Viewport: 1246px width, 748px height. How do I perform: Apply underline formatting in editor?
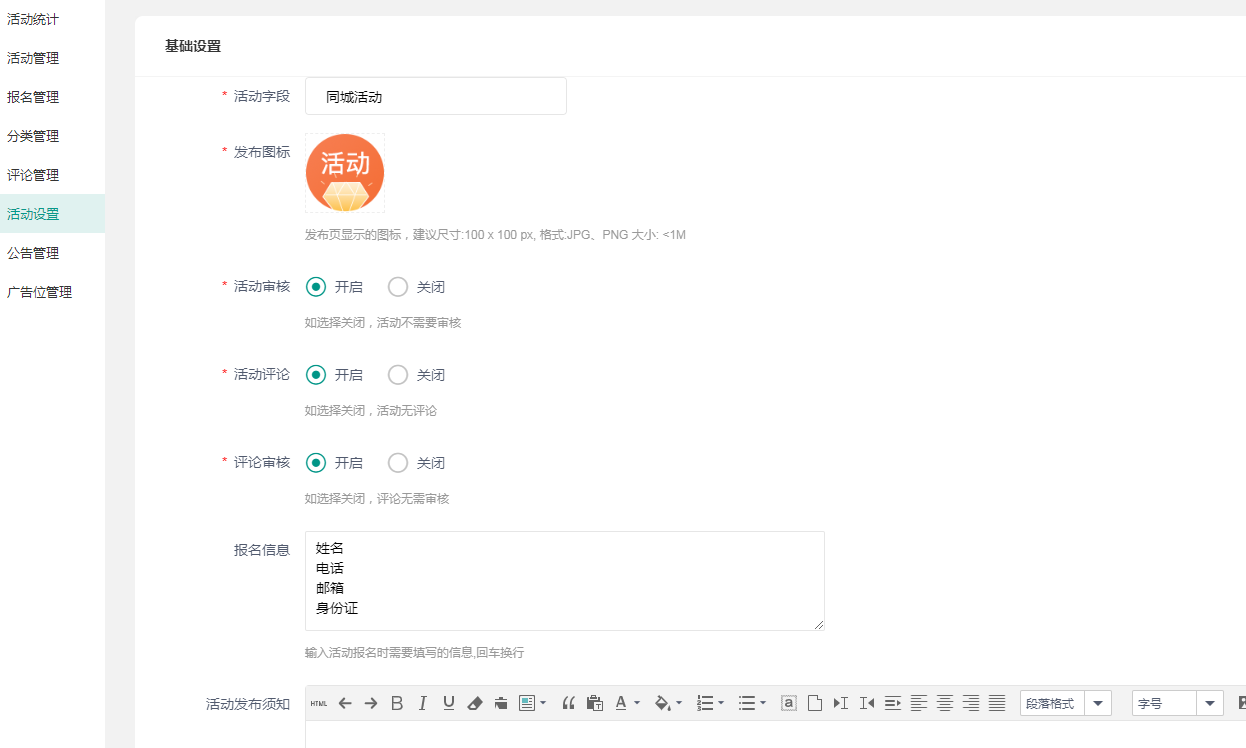coord(449,703)
